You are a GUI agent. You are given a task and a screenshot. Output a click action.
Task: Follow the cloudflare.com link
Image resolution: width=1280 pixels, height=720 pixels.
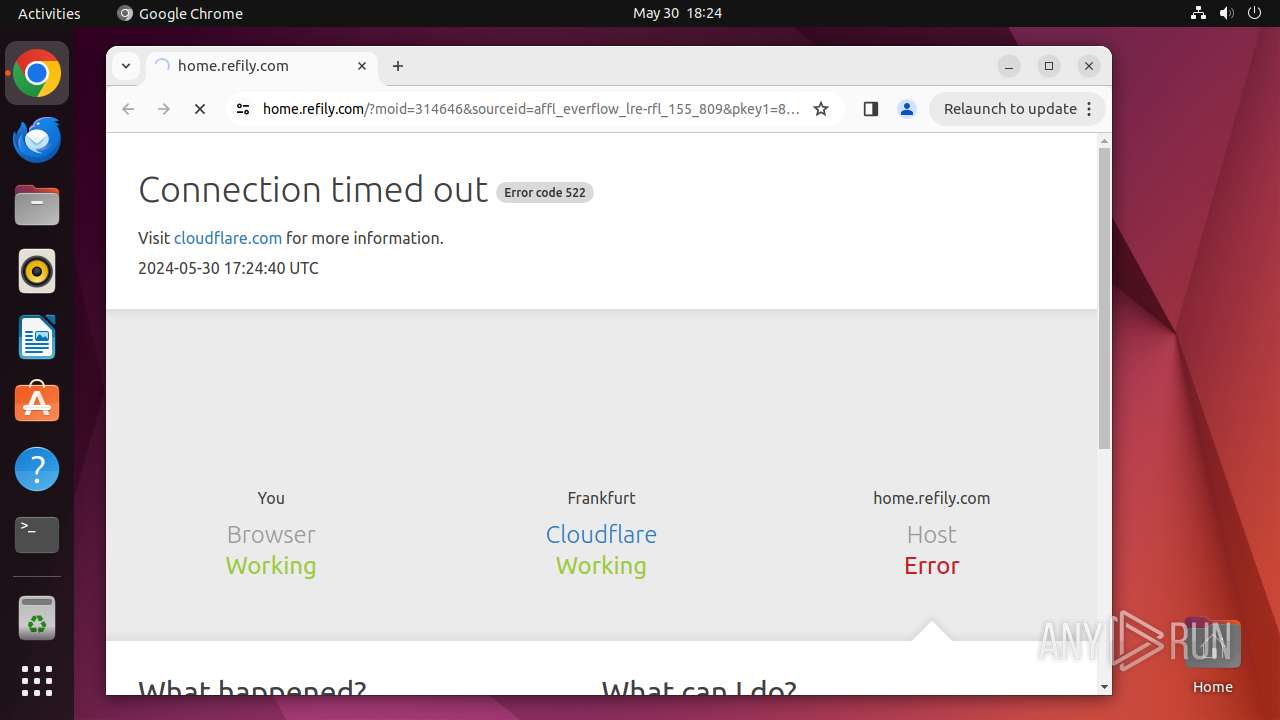[x=228, y=238]
